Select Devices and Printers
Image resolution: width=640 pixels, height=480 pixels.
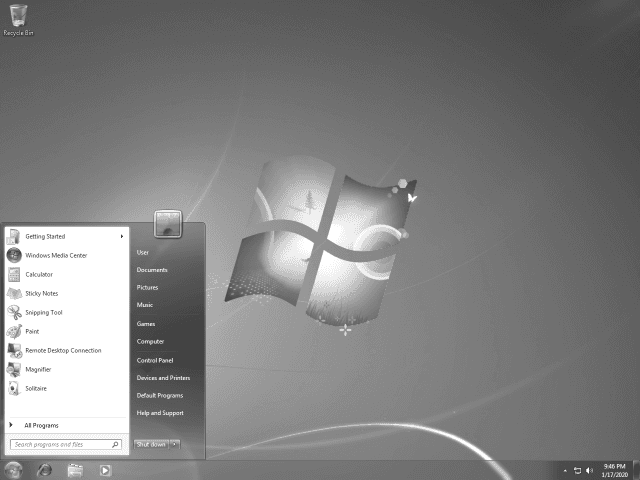point(163,378)
